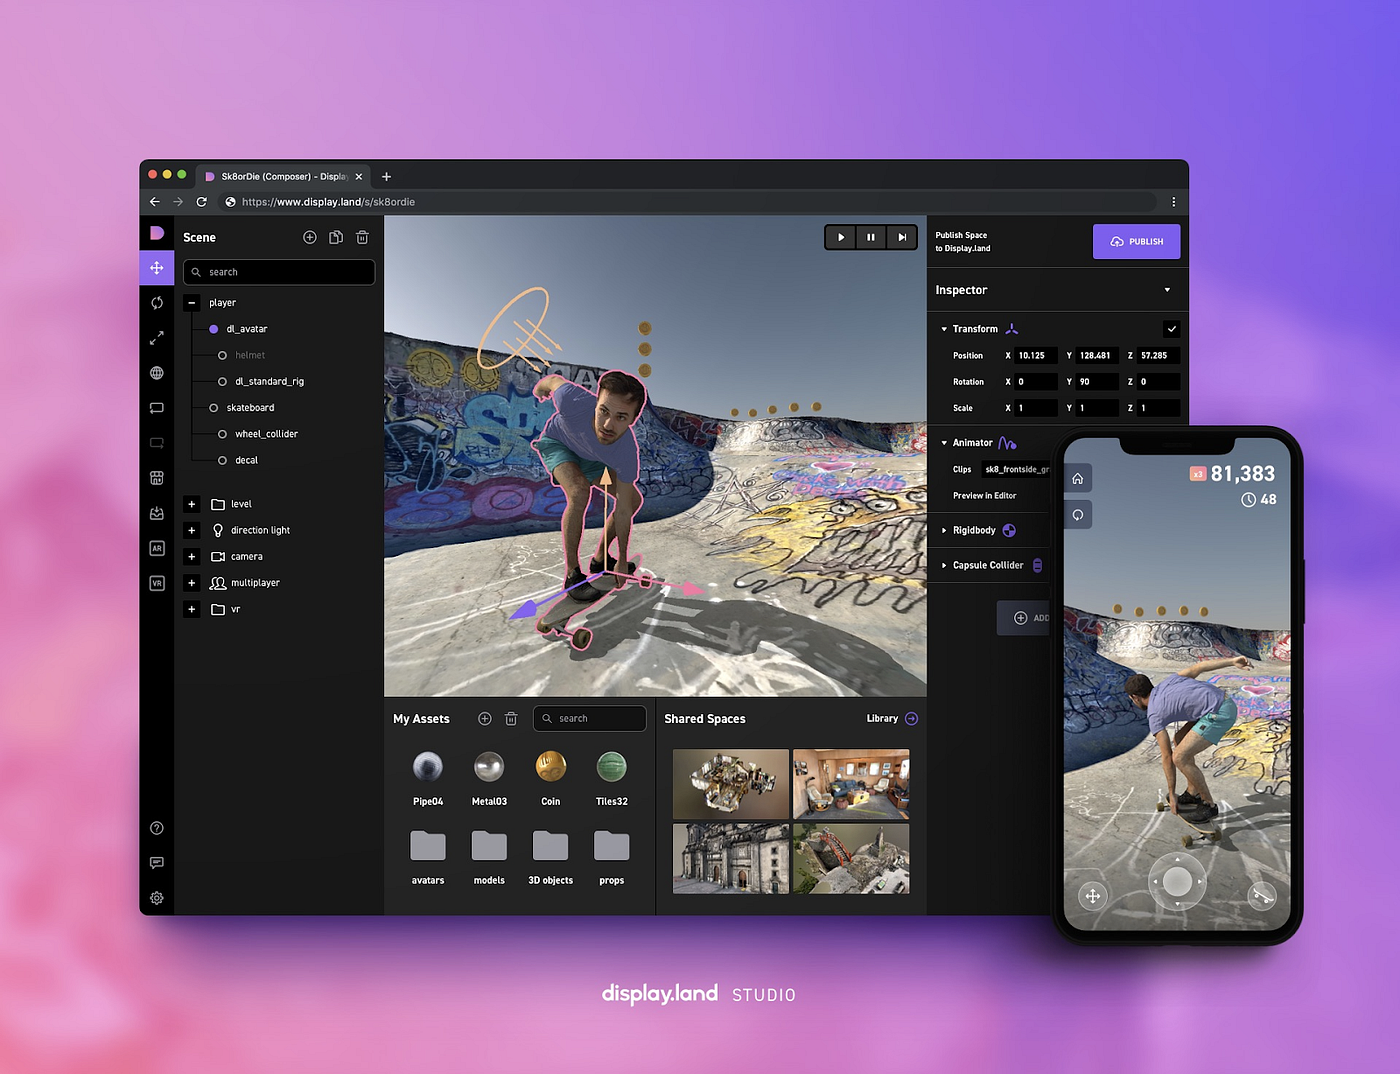
Task: Add new asset in My Assets
Action: [x=485, y=719]
